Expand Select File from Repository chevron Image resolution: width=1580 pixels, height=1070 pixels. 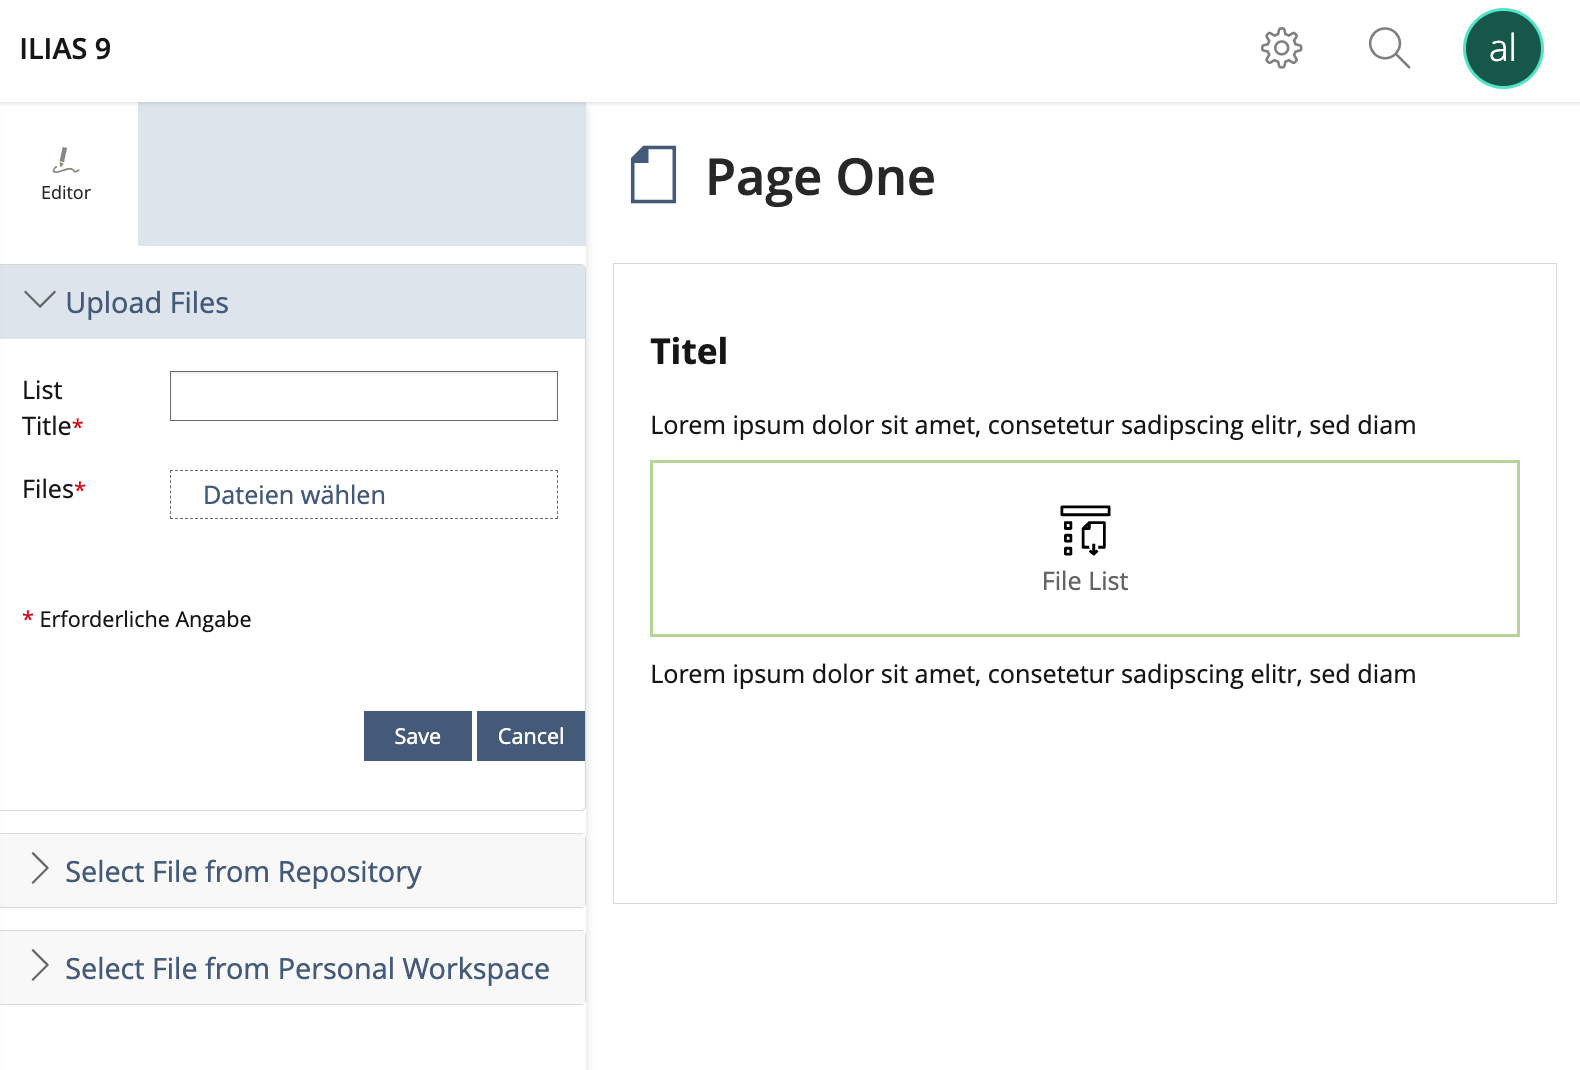pos(40,869)
